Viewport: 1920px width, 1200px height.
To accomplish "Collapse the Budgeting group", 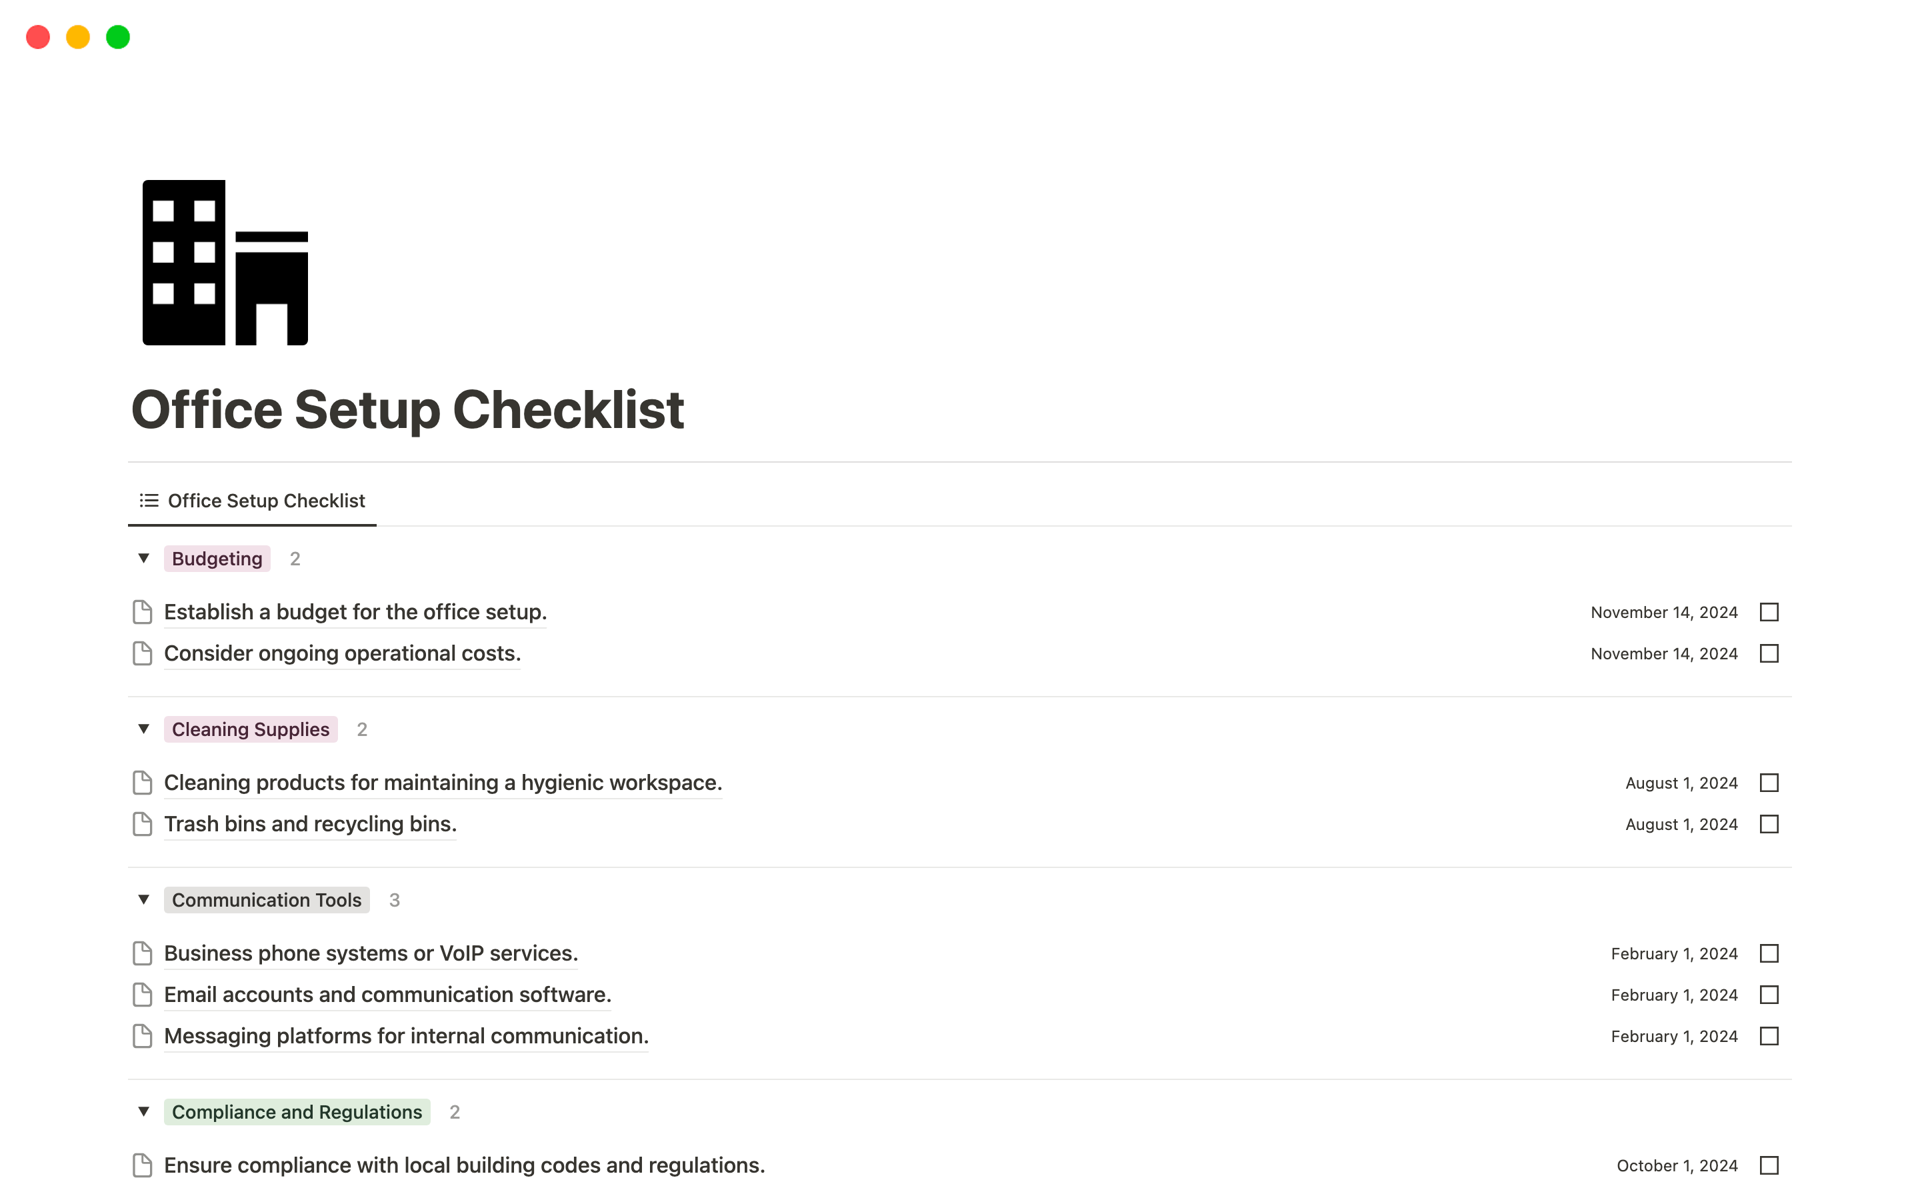I will (x=143, y=558).
